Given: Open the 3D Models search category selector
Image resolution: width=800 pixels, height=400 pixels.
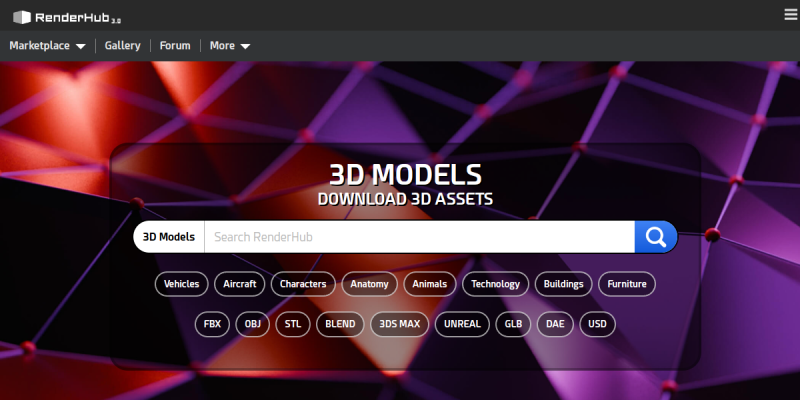Looking at the screenshot, I should [x=169, y=237].
